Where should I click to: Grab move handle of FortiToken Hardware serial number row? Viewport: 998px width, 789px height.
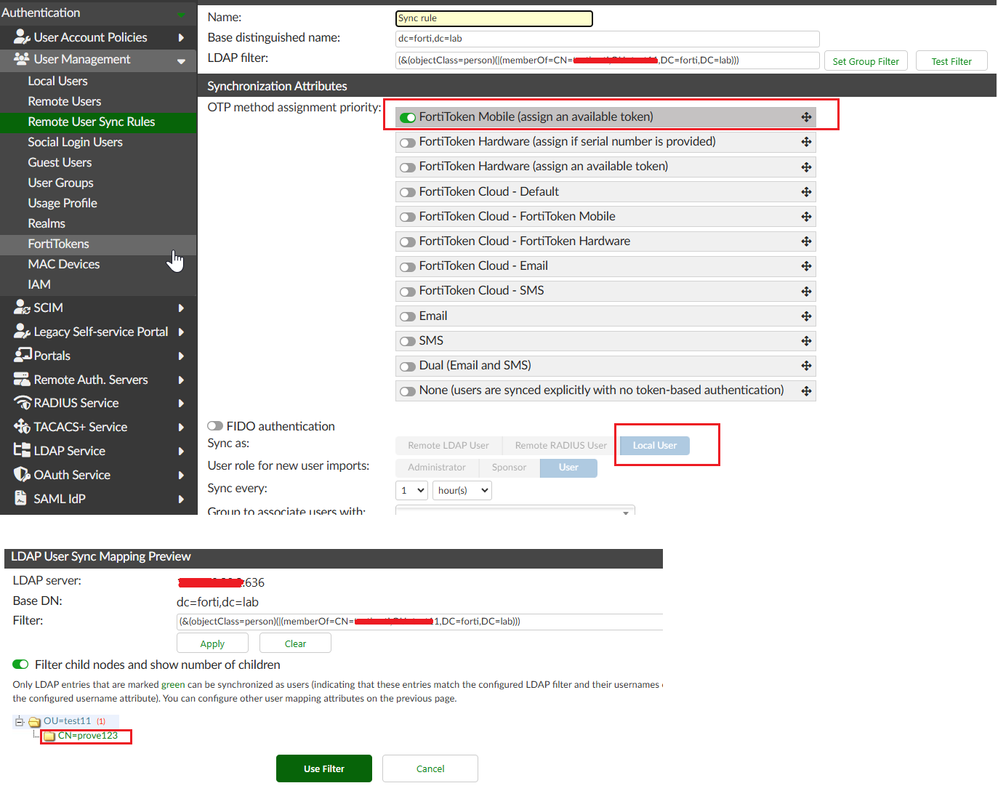coord(806,142)
